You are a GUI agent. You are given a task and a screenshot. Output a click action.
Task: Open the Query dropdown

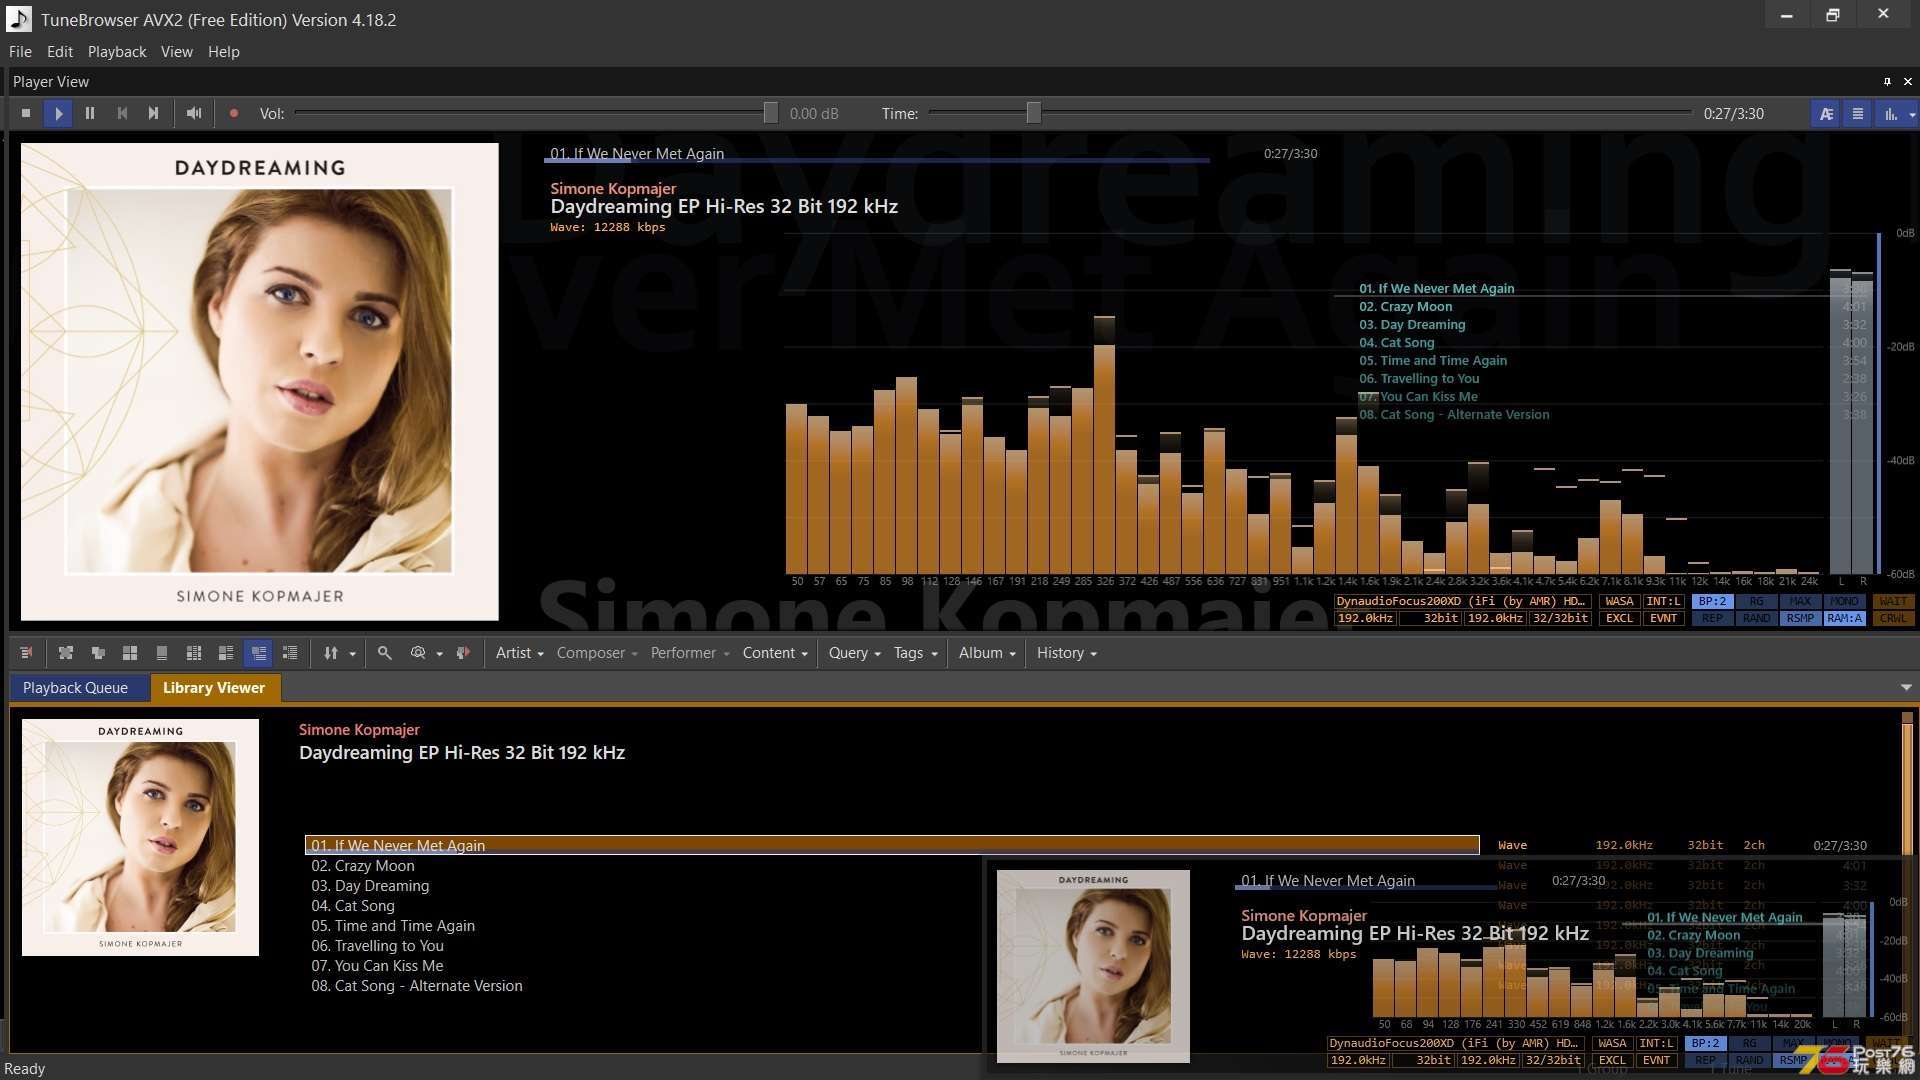(854, 653)
